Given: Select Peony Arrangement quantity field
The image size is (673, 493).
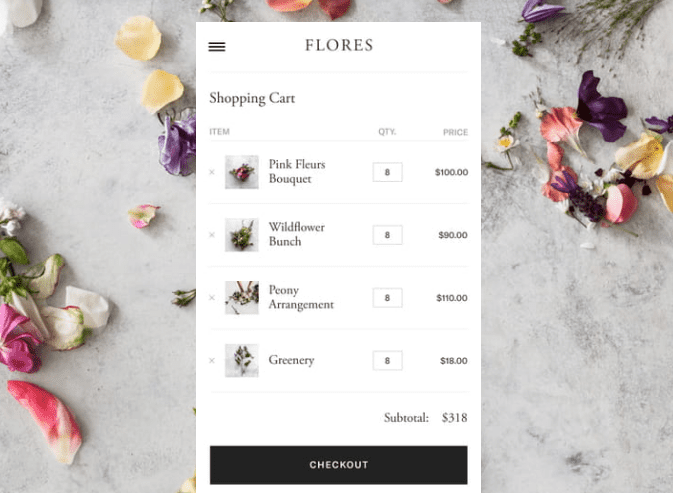Looking at the screenshot, I should point(388,298).
